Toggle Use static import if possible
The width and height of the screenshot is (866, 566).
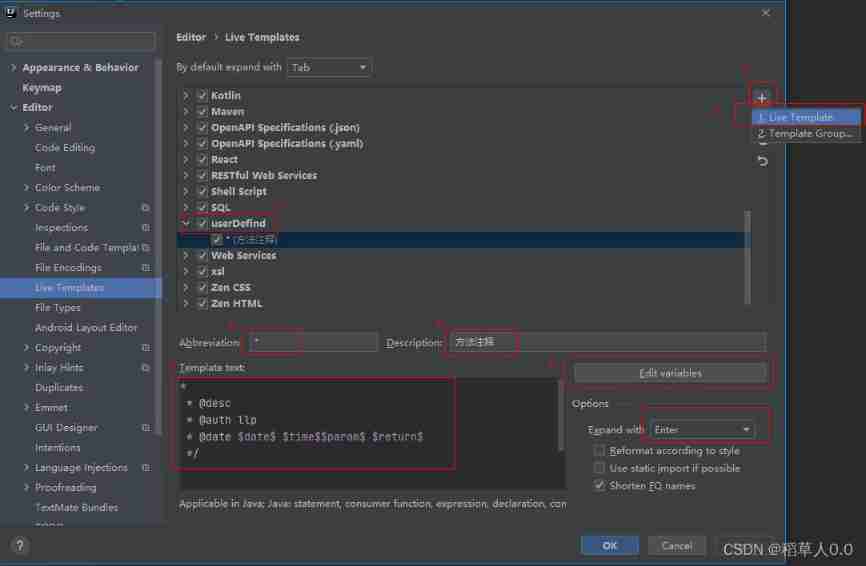(600, 468)
